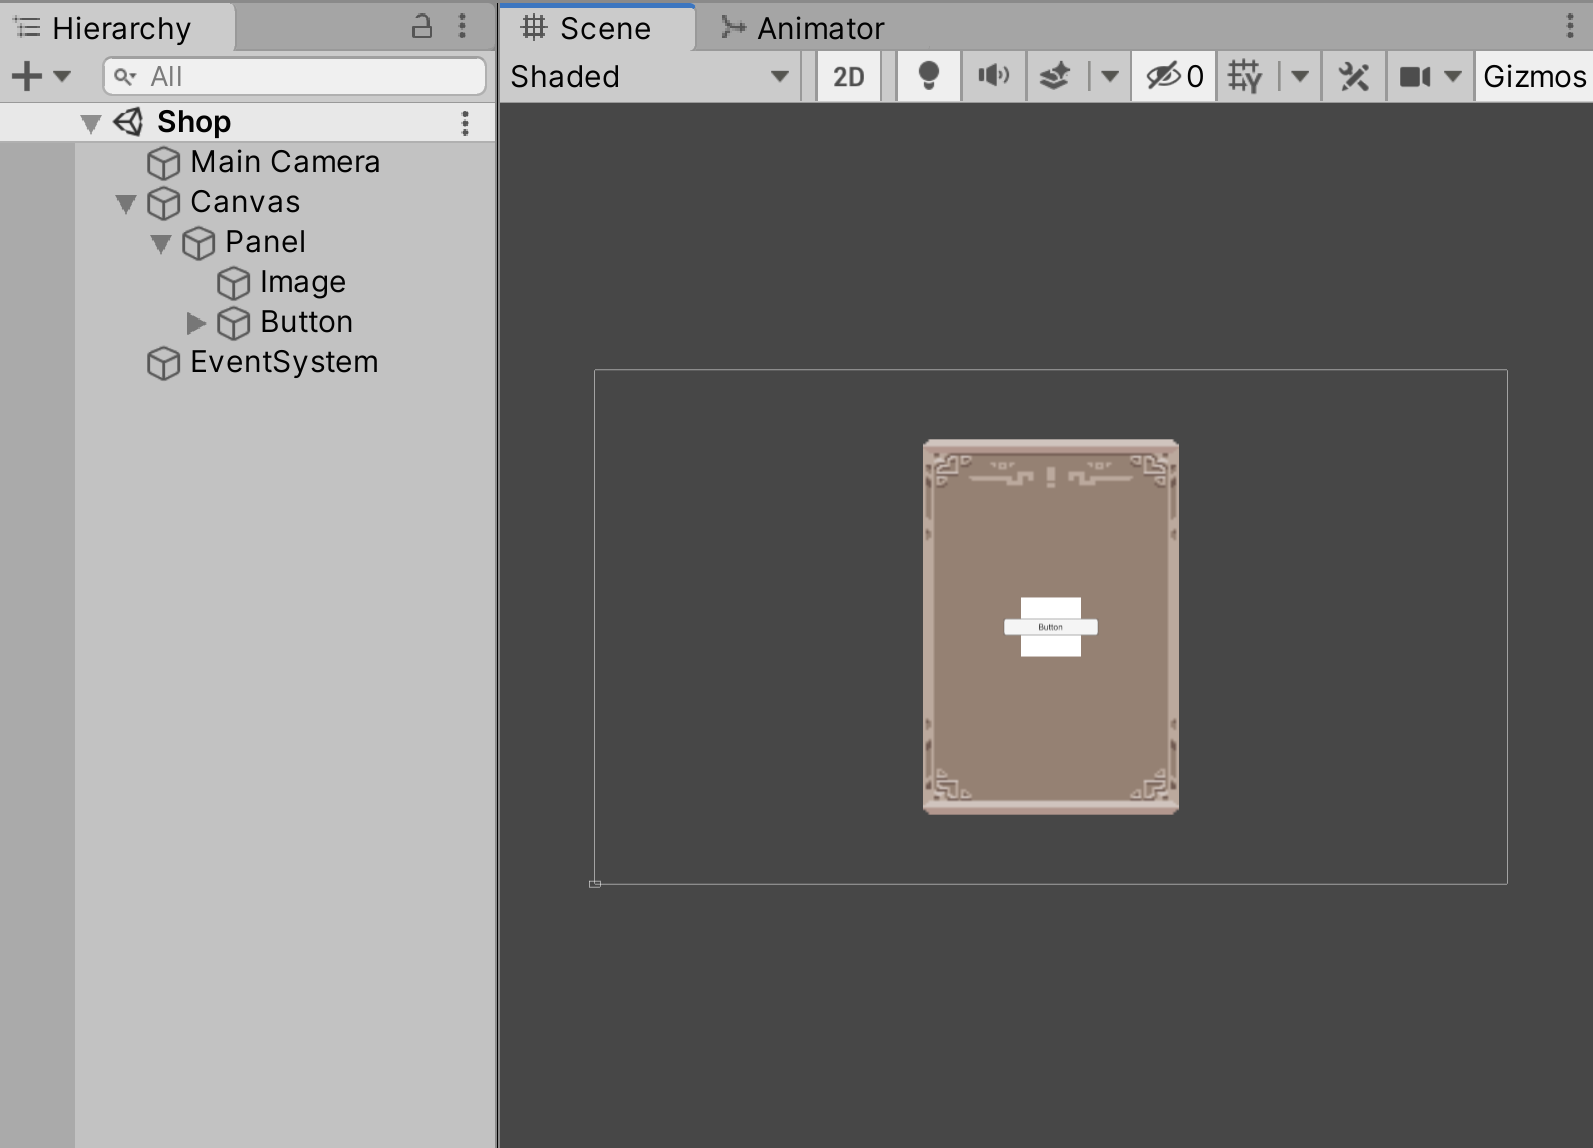Open the Shaded draw mode dropdown

[x=649, y=76]
